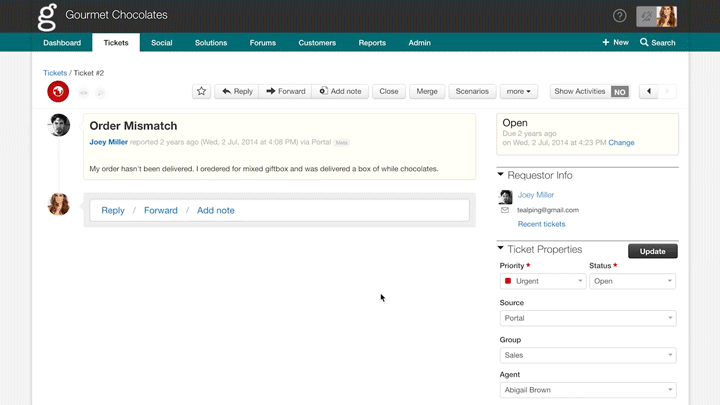Open the Solutions tab
The image size is (720, 405).
211,43
